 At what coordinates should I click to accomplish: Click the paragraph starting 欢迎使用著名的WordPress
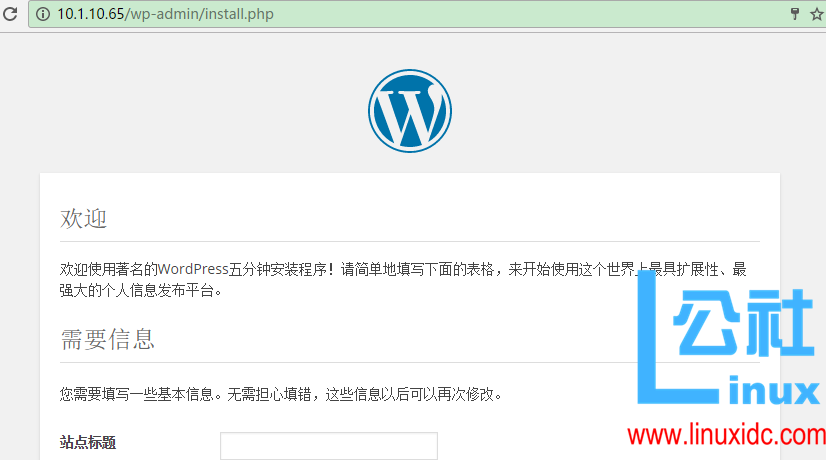tap(403, 279)
